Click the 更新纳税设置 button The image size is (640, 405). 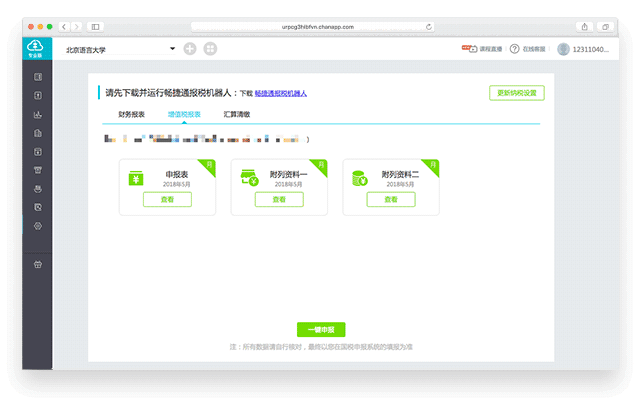coord(517,93)
